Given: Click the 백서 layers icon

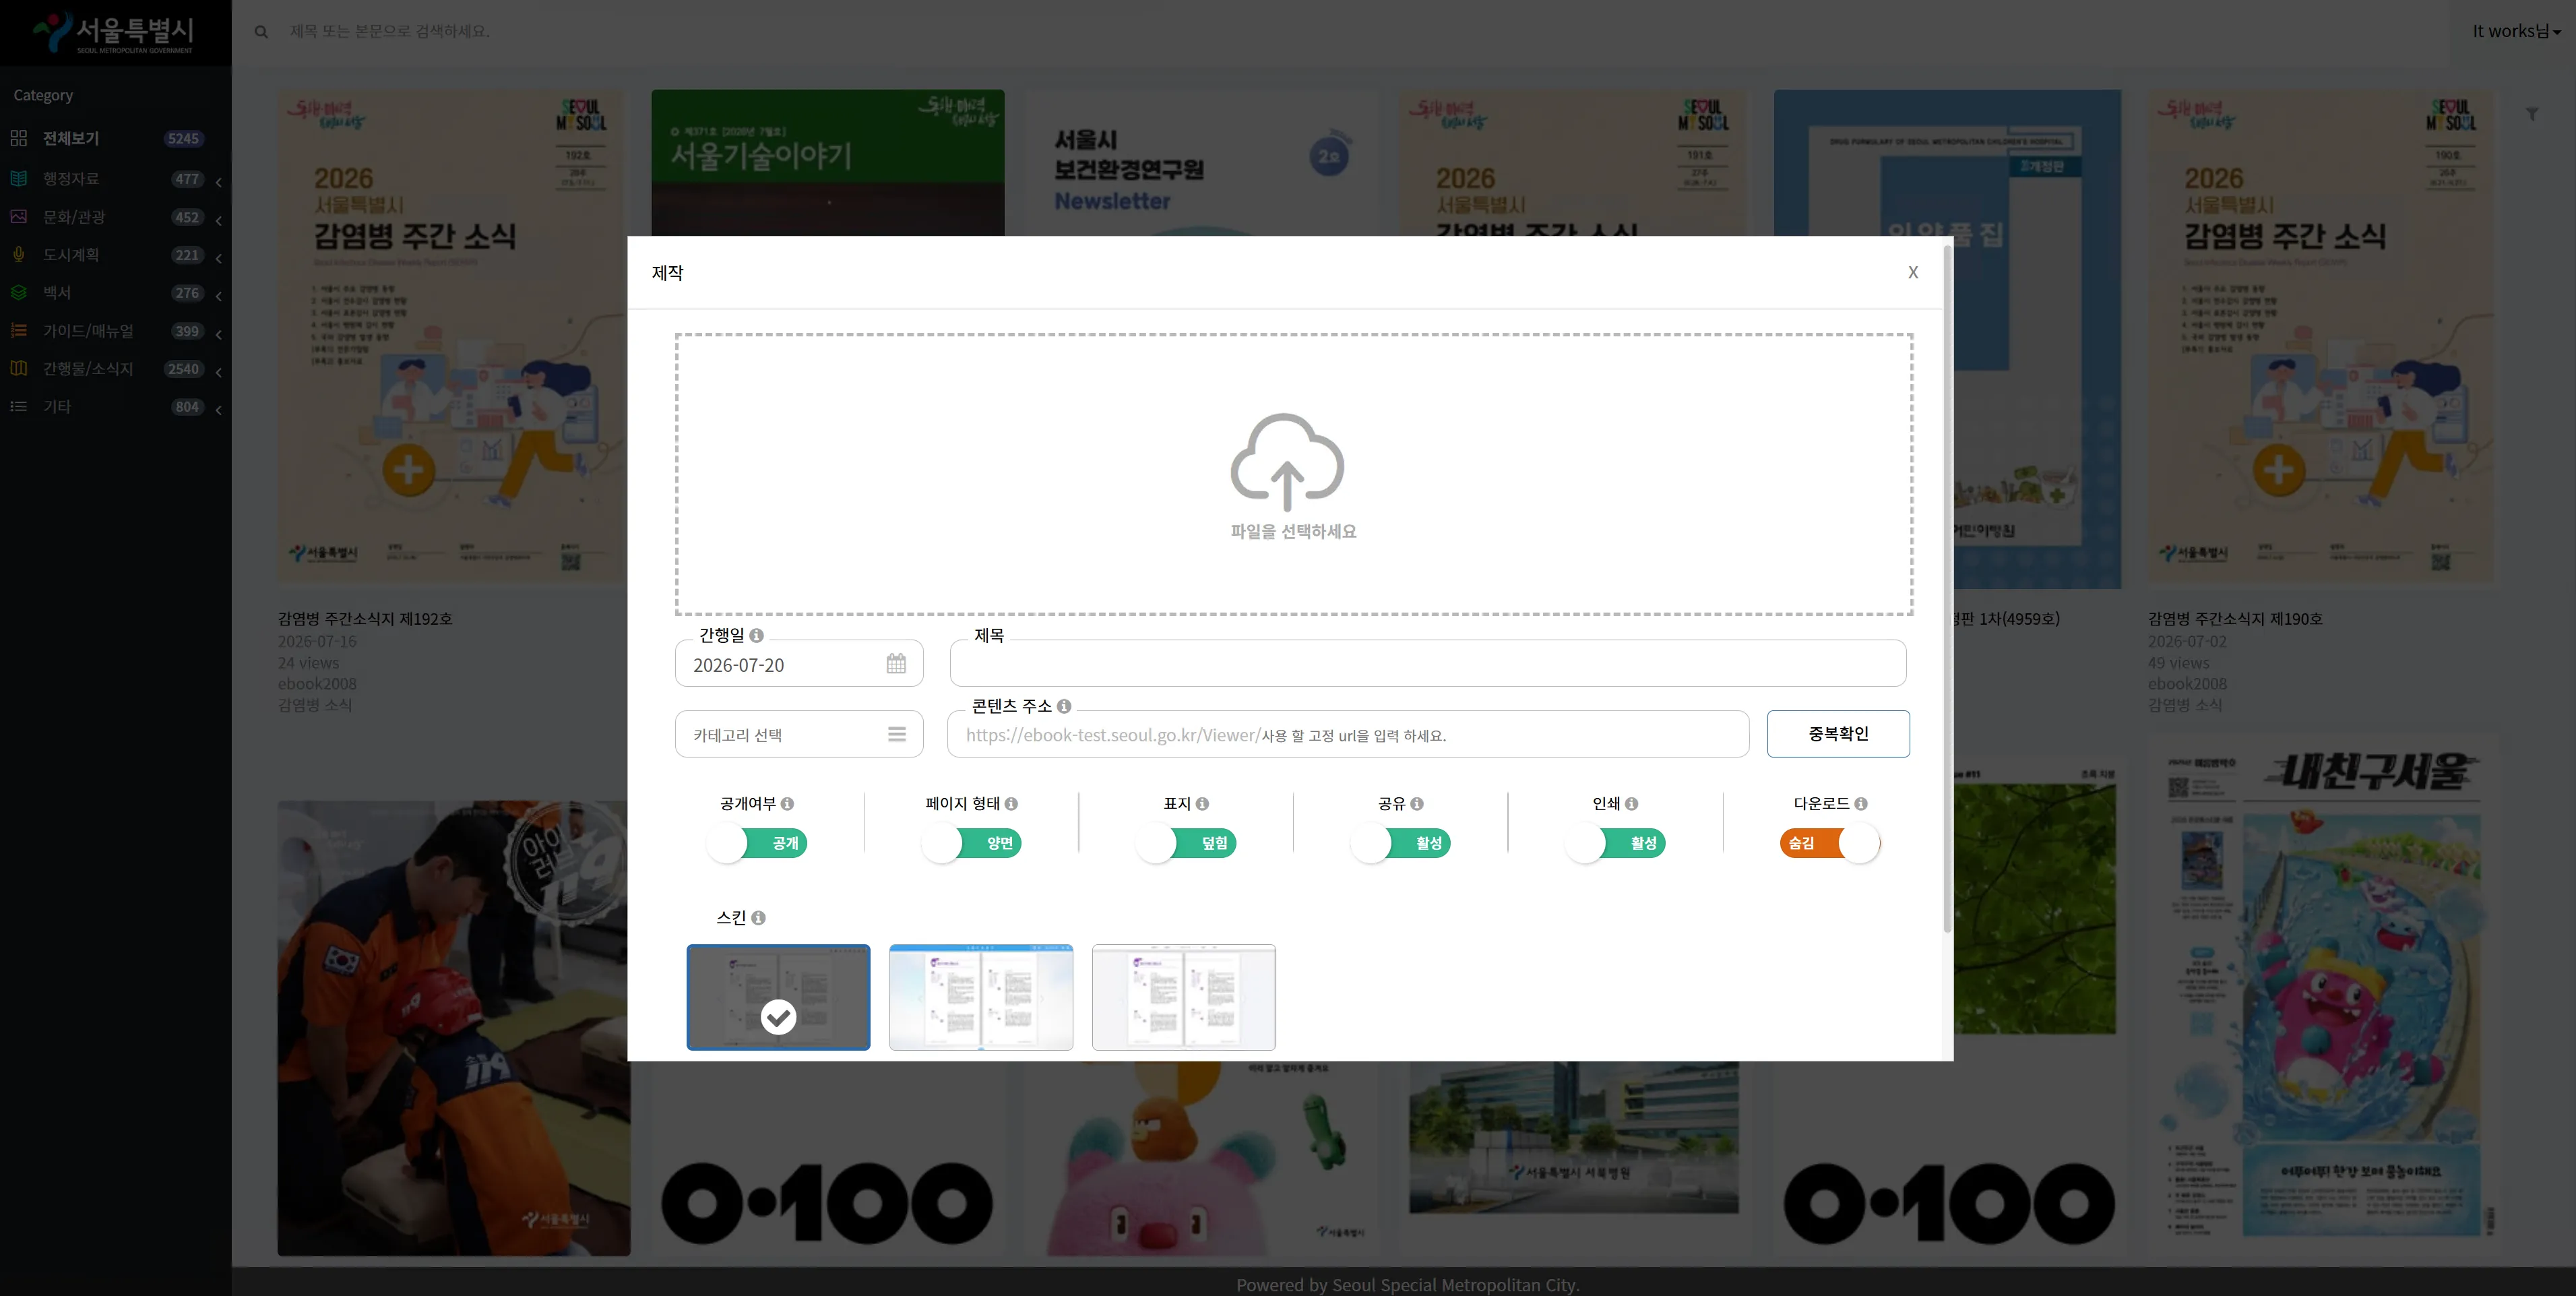Looking at the screenshot, I should click(x=19, y=292).
